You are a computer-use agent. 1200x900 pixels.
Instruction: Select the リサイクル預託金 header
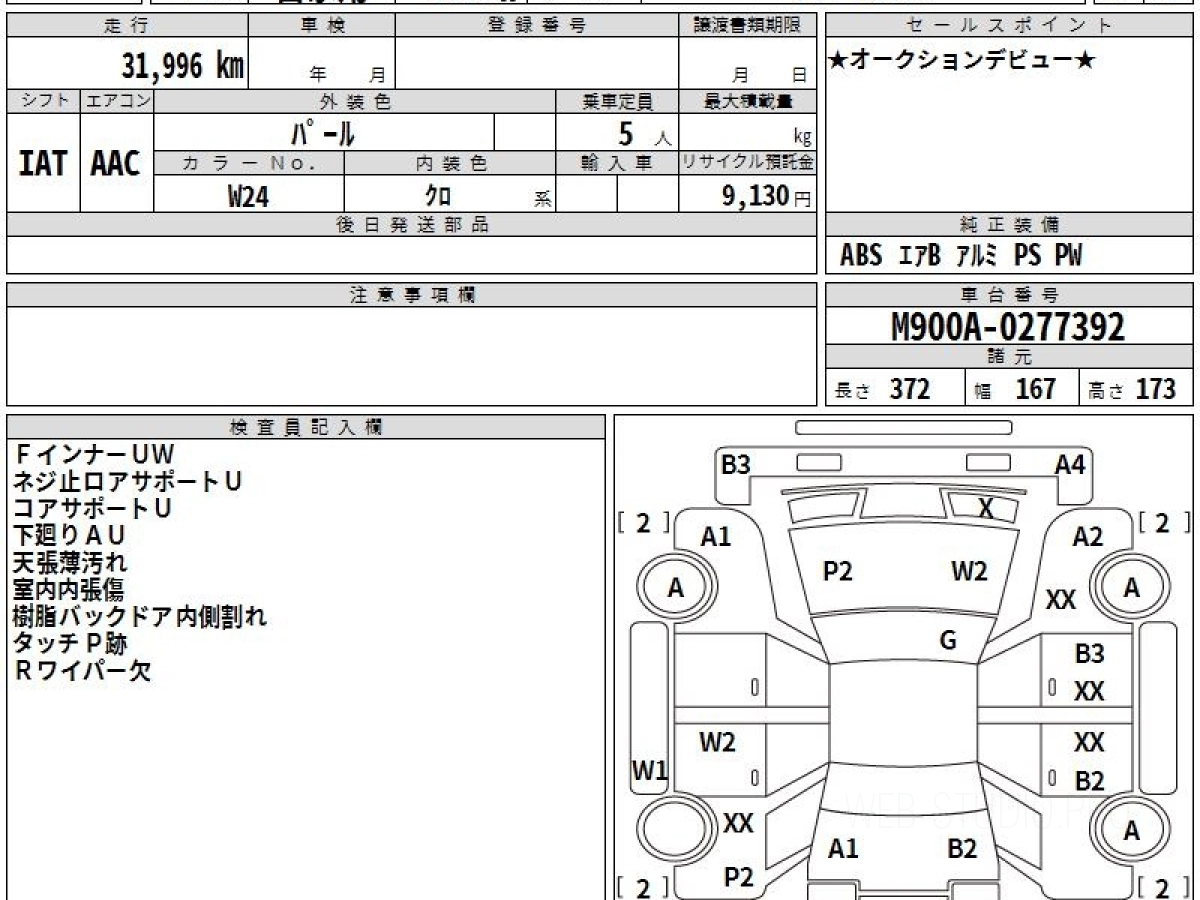(x=747, y=163)
